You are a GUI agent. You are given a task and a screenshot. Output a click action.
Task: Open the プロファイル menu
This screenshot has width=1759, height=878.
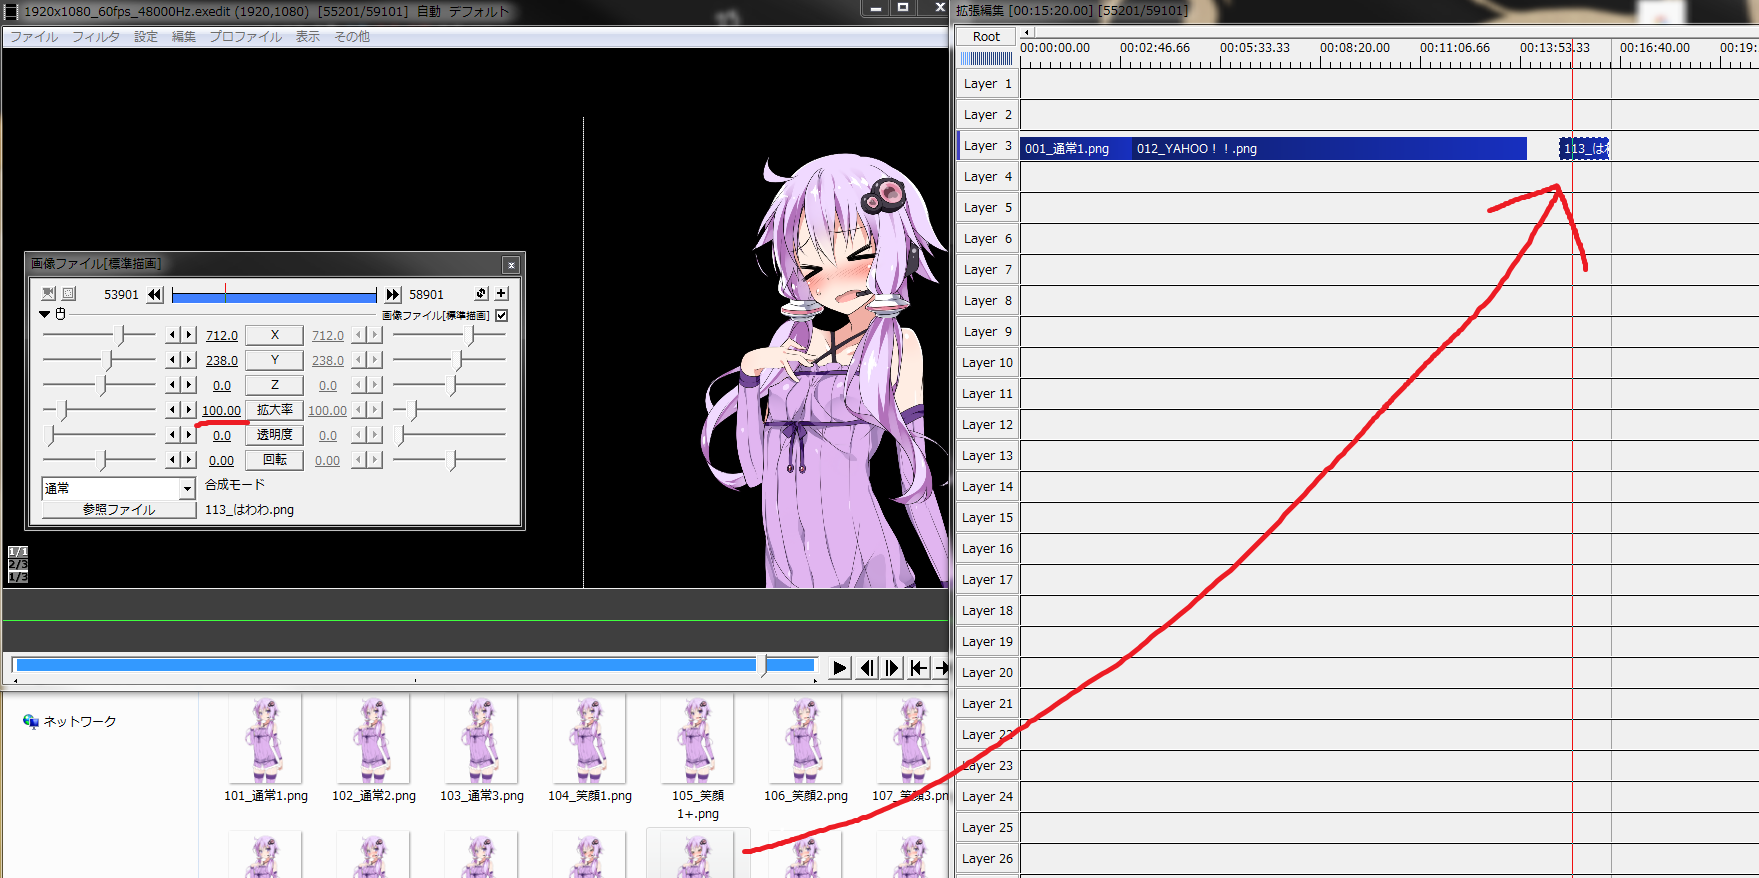tap(246, 37)
